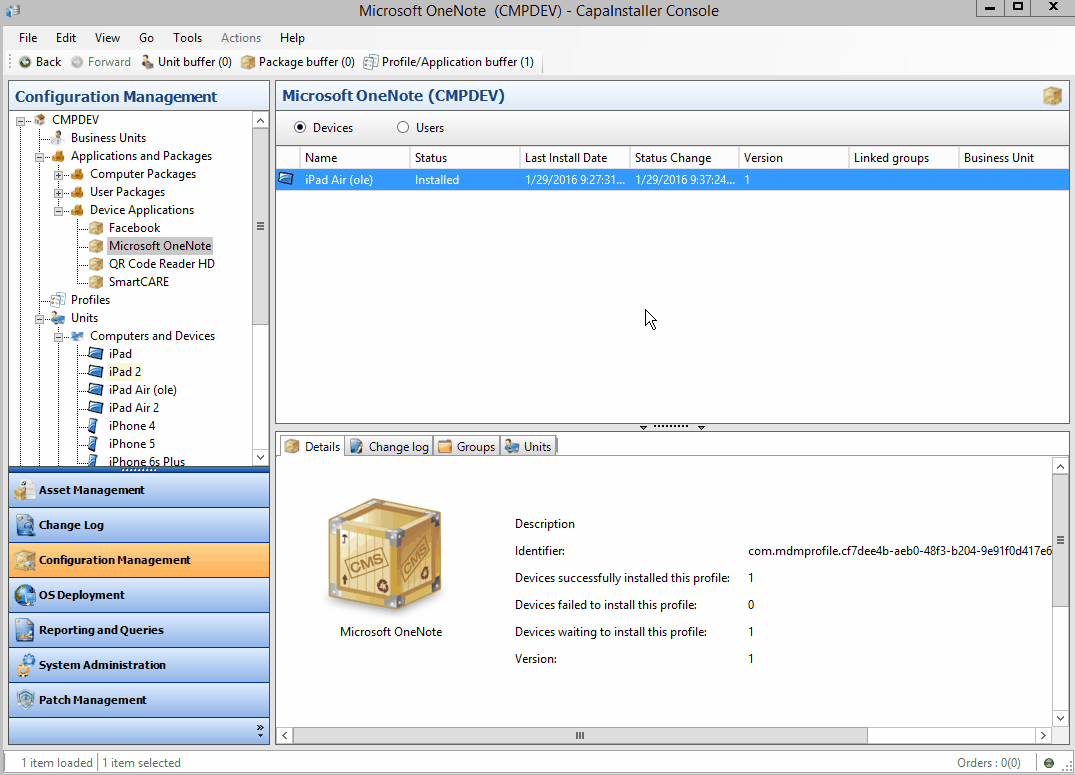Image resolution: width=1075 pixels, height=775 pixels.
Task: Open the Unit buffer icon
Action: click(x=147, y=62)
